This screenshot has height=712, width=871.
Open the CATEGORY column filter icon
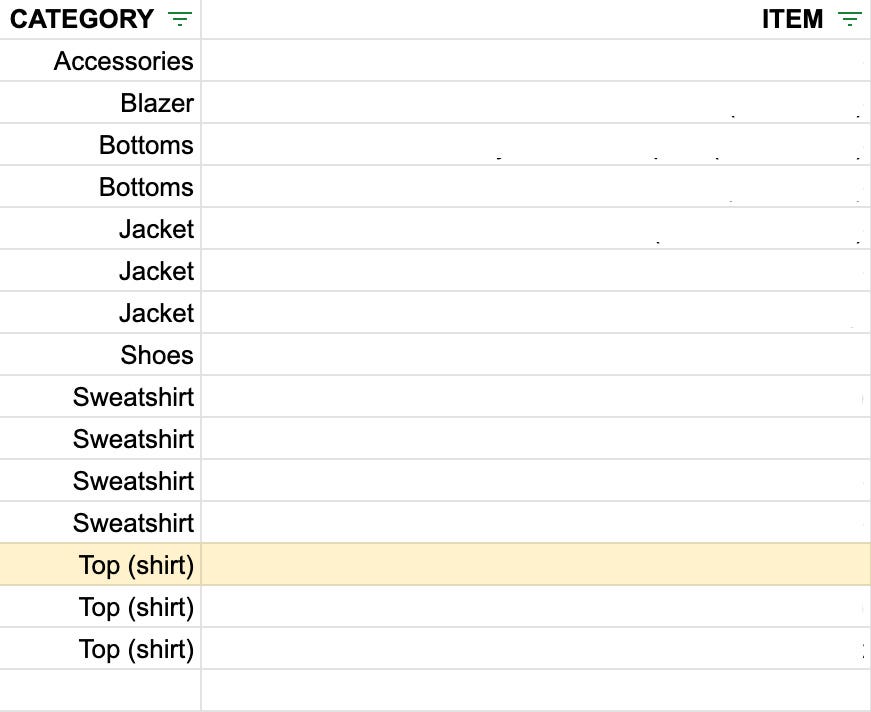click(180, 19)
